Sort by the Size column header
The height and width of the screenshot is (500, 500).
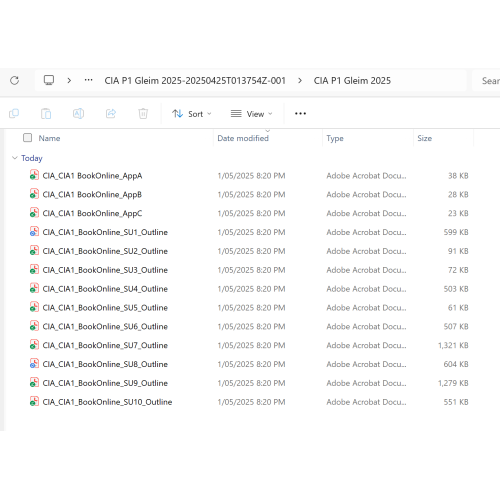click(424, 138)
